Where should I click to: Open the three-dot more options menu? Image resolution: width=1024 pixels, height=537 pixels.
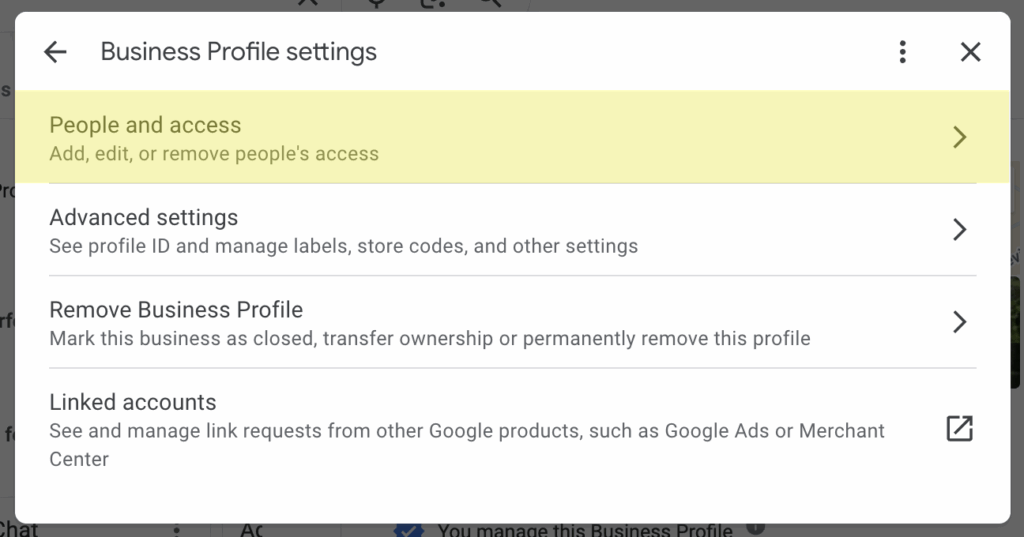[903, 52]
